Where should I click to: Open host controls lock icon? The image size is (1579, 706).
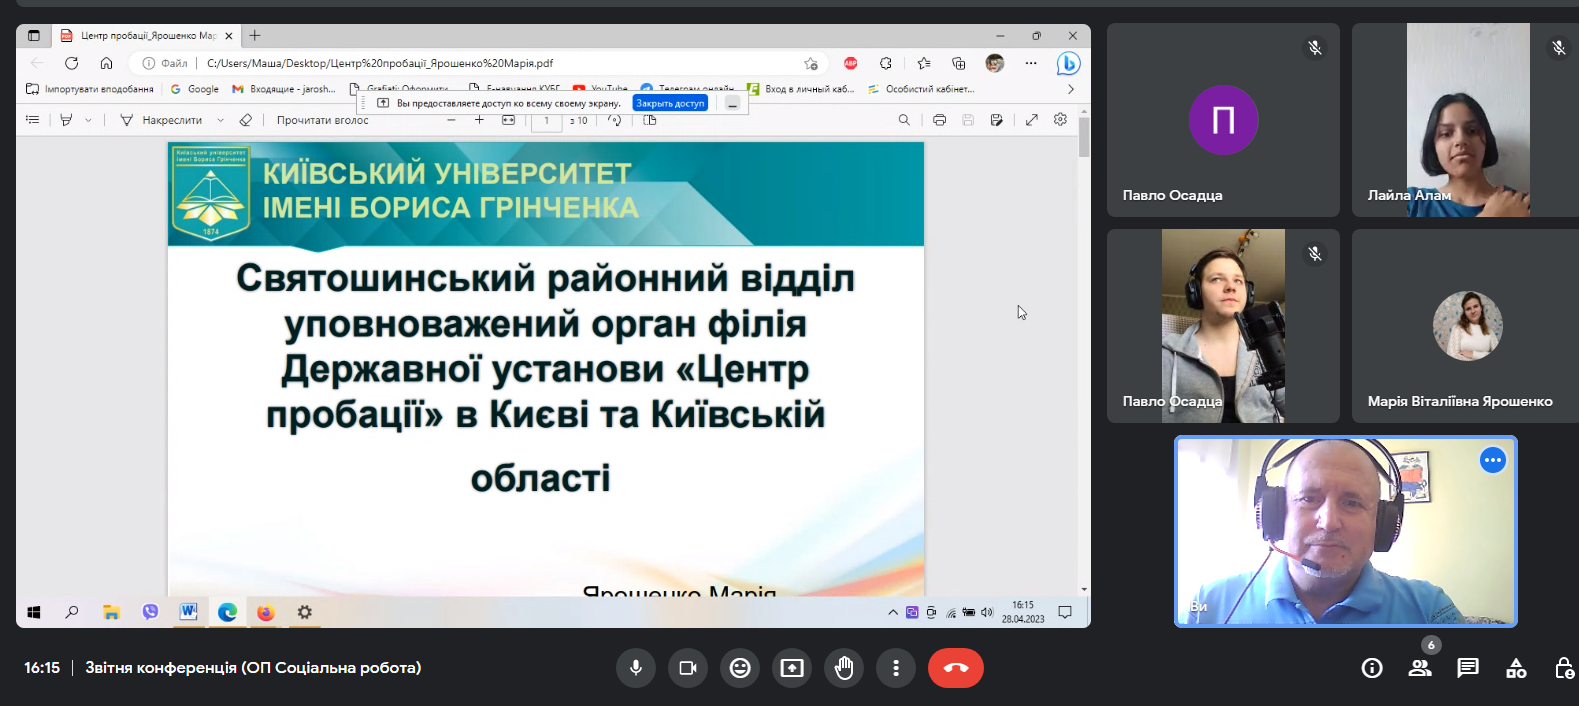(x=1564, y=668)
